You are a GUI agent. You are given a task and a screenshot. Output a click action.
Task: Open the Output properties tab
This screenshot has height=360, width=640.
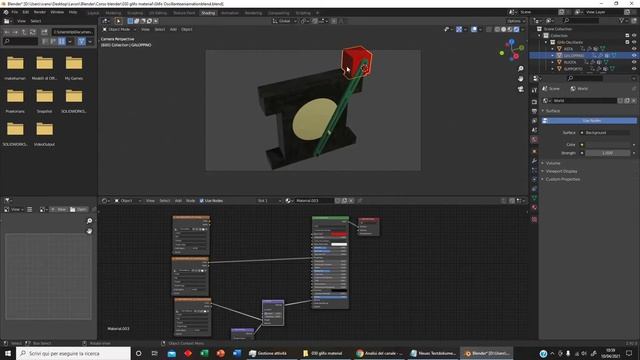tap(534, 111)
